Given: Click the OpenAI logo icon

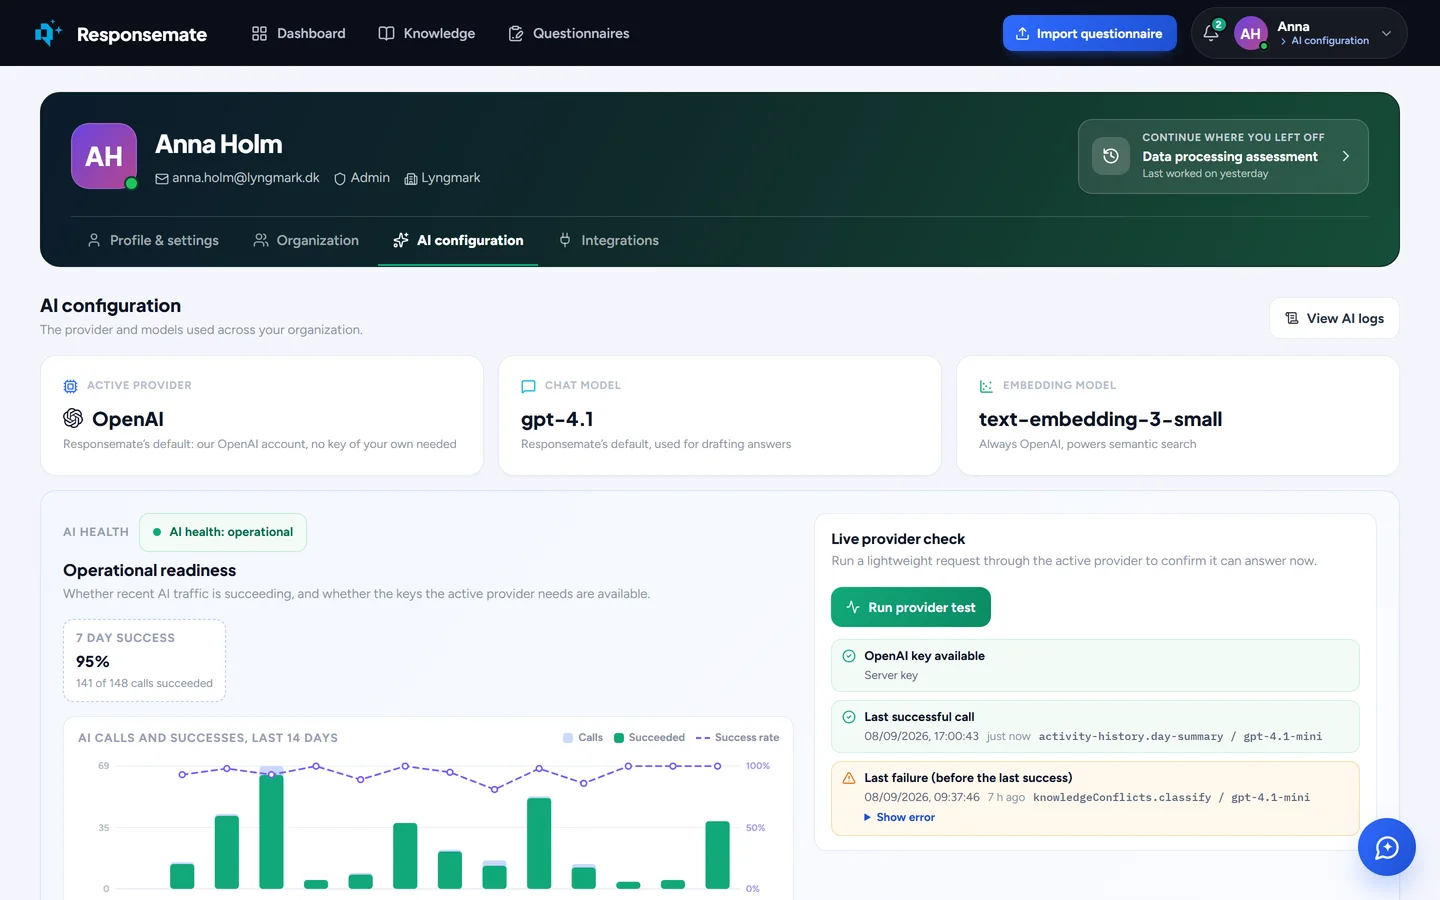Looking at the screenshot, I should [x=73, y=418].
